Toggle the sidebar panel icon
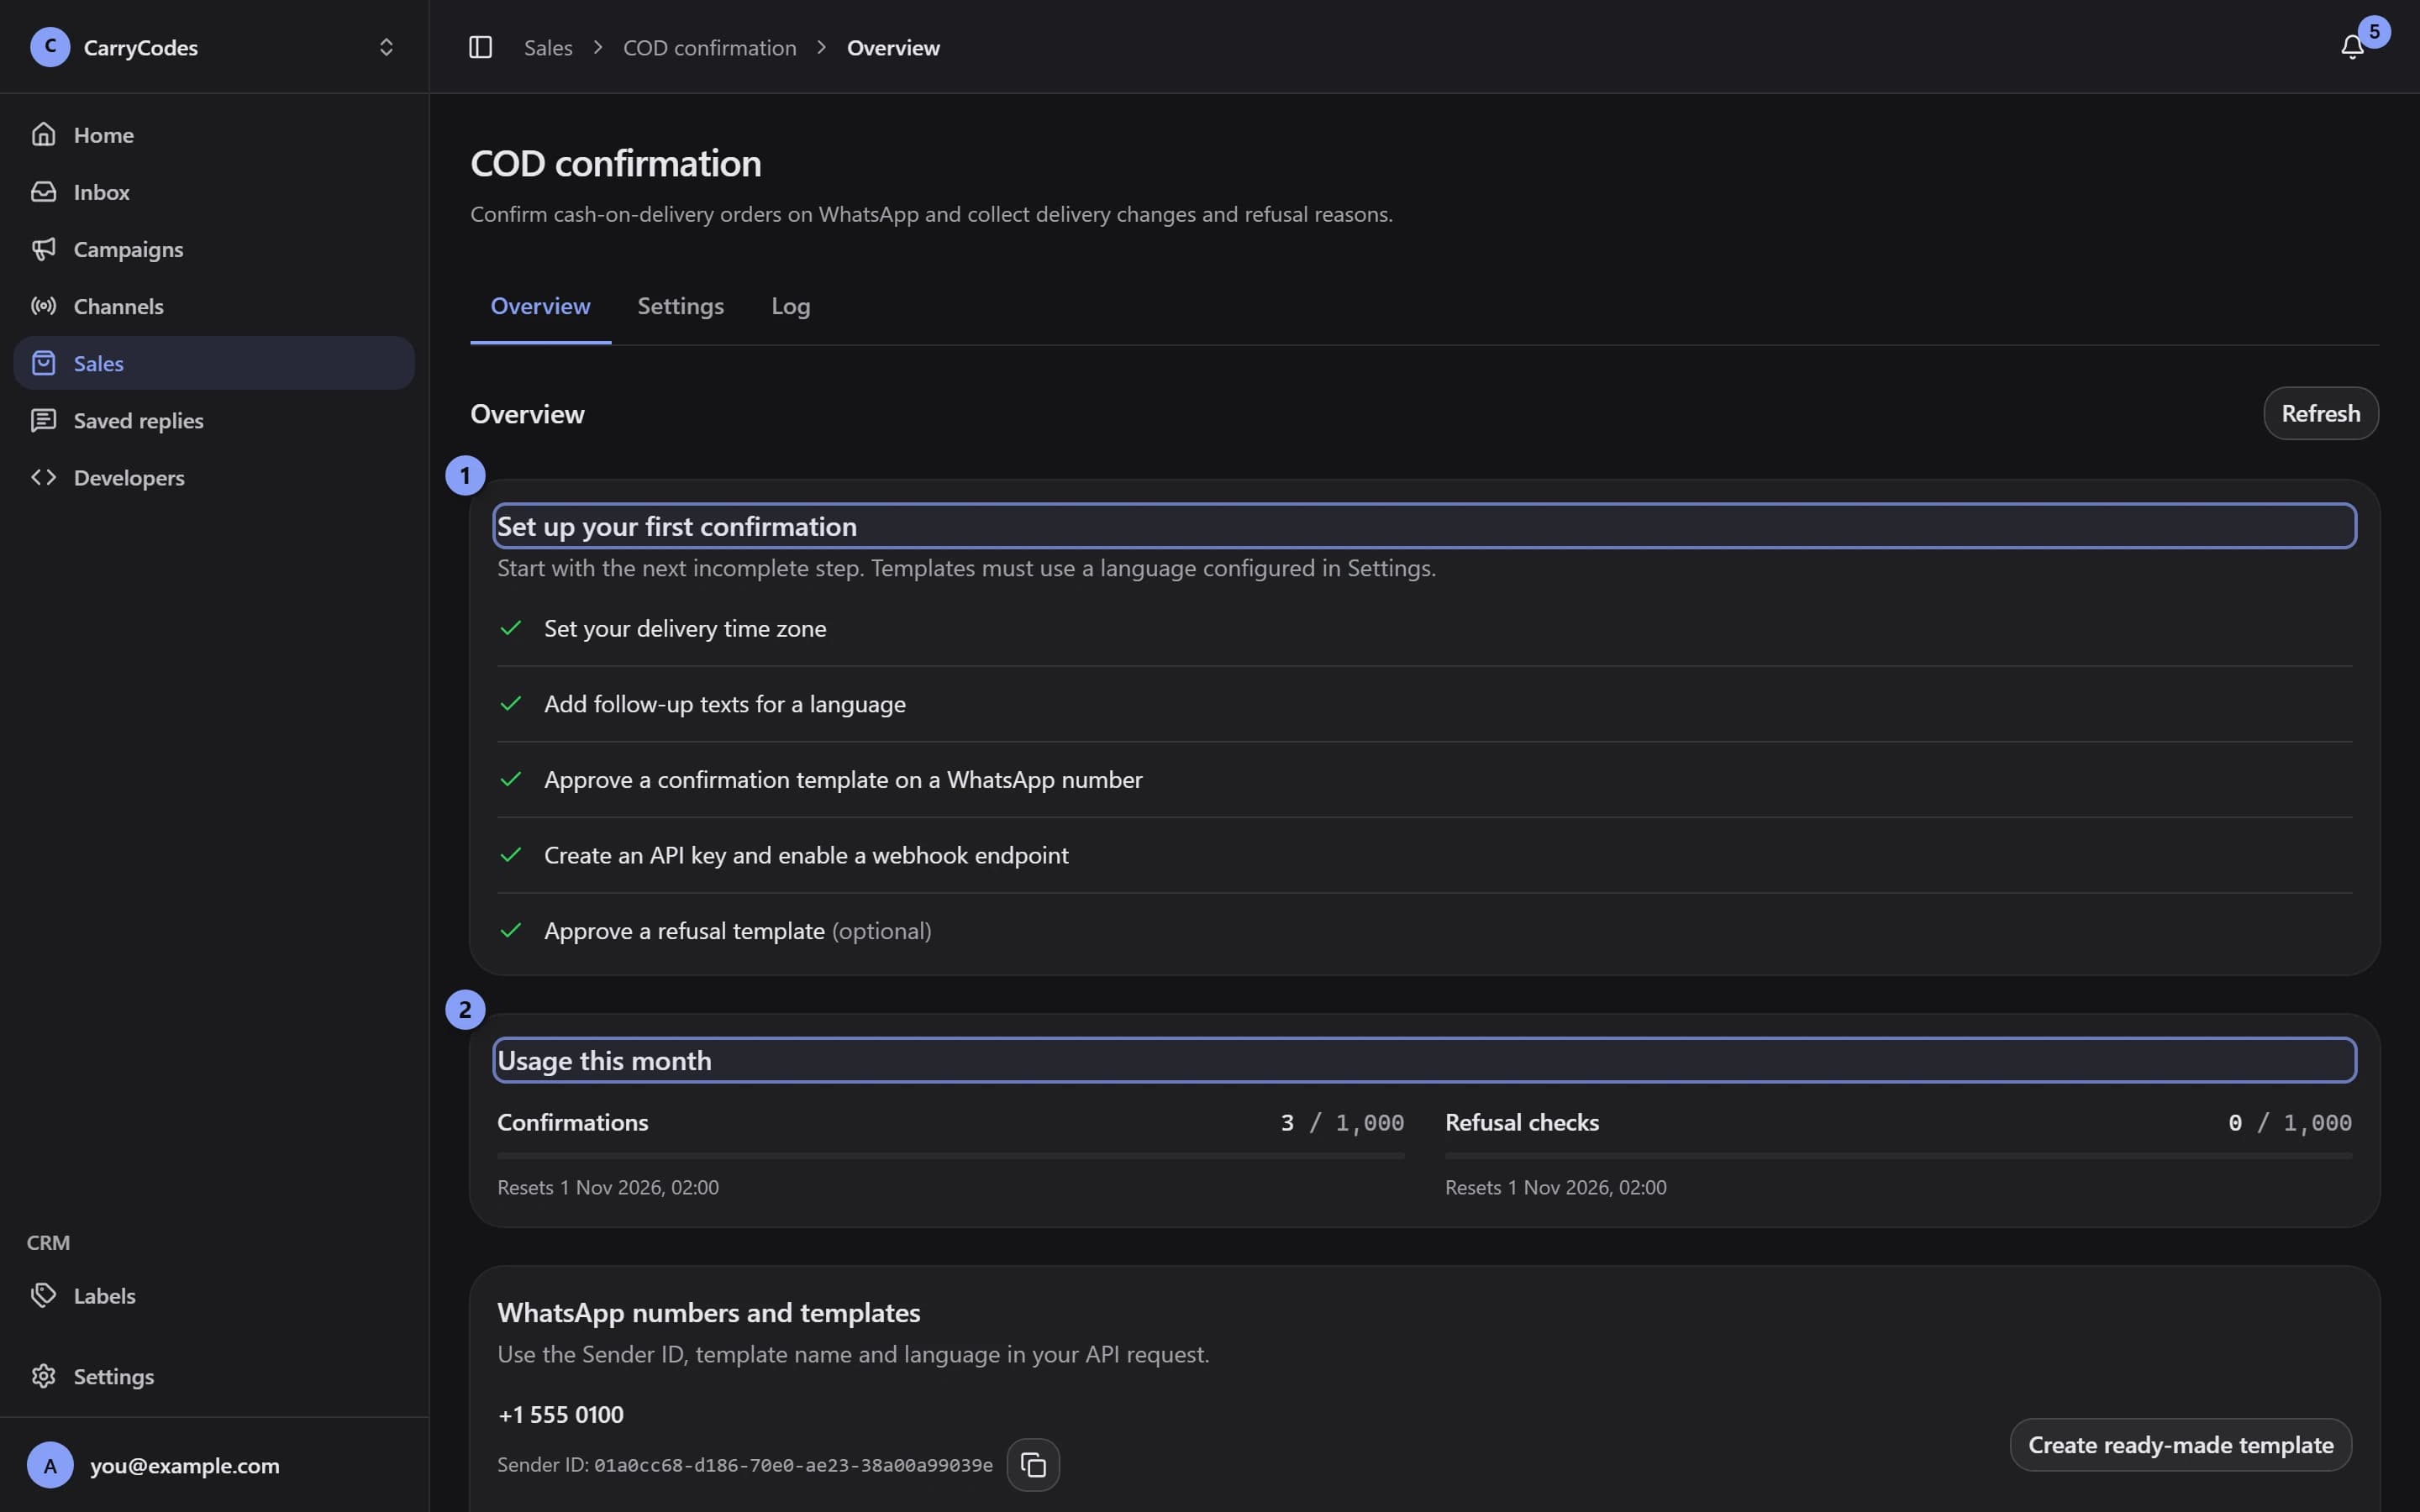Screen dimensions: 2420x1512 tap(480, 47)
